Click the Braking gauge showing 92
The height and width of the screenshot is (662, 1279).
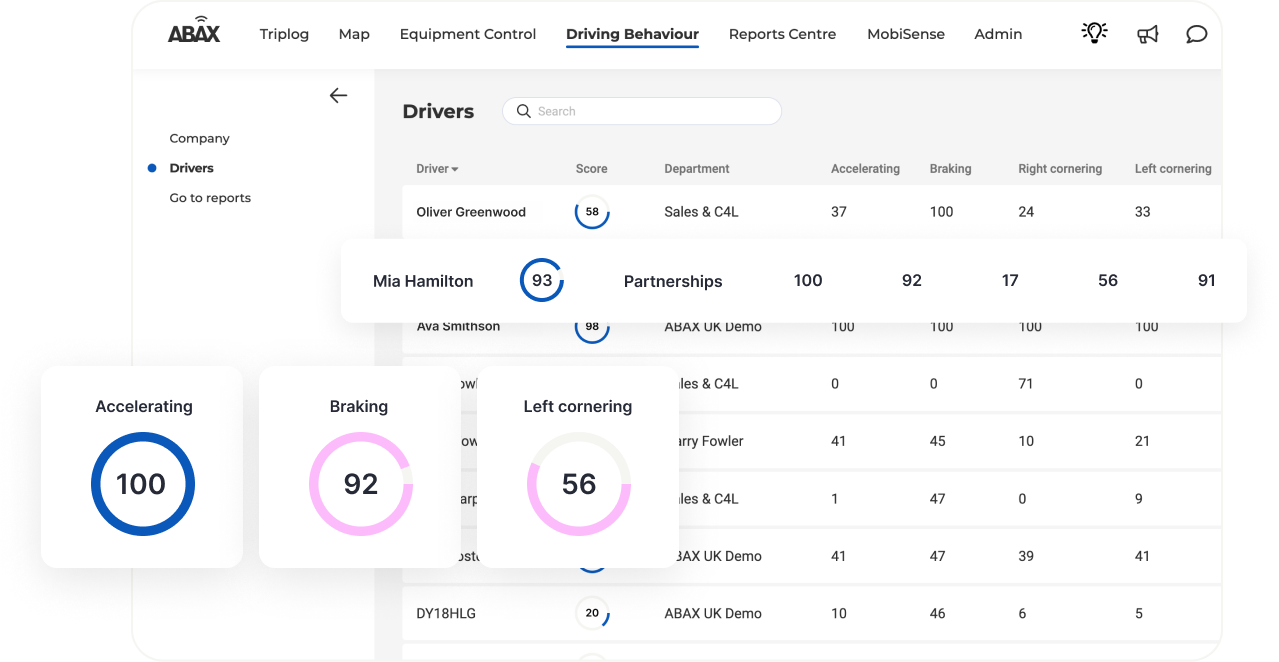pyautogui.click(x=360, y=484)
